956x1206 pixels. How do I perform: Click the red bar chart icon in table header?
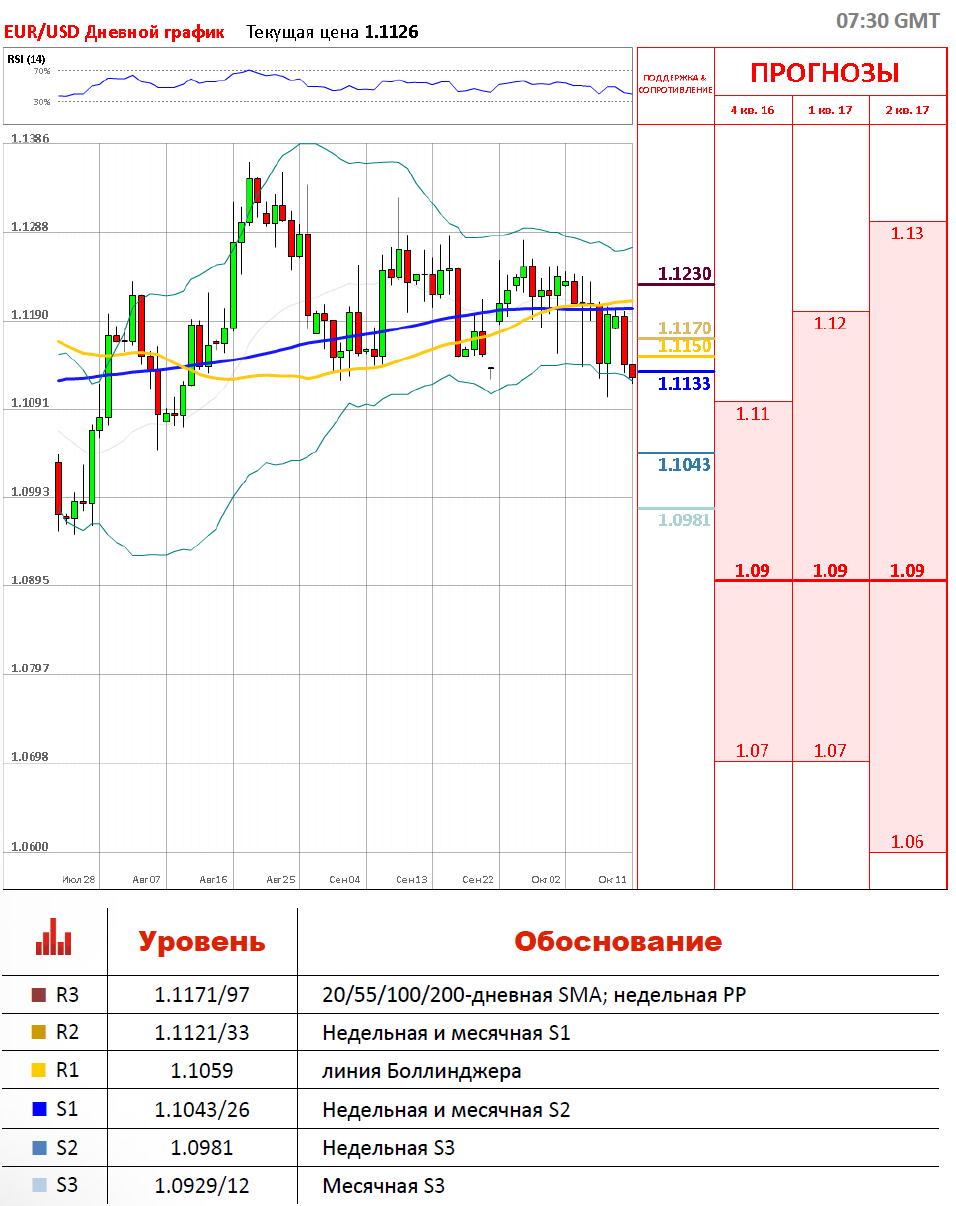point(54,941)
